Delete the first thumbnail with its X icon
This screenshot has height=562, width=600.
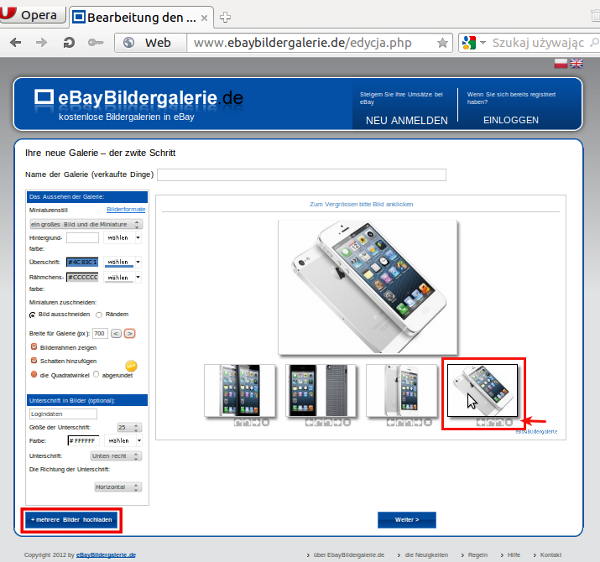click(x=266, y=422)
